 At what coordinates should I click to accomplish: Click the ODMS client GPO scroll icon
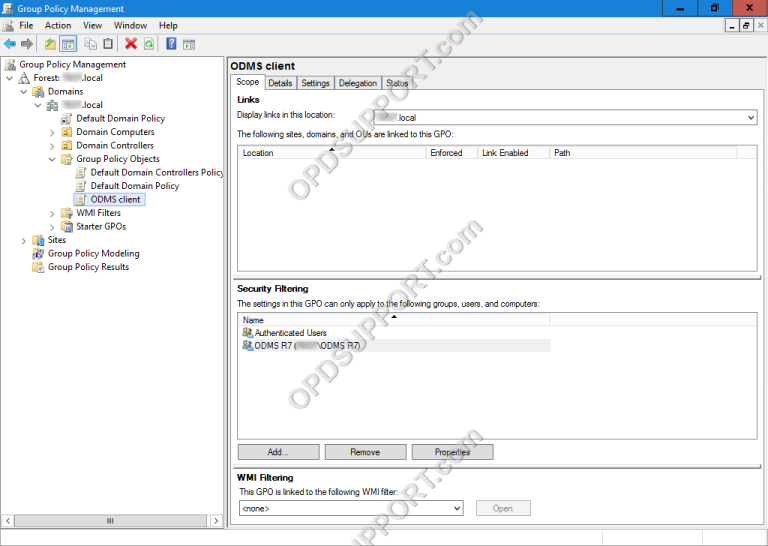(81, 199)
